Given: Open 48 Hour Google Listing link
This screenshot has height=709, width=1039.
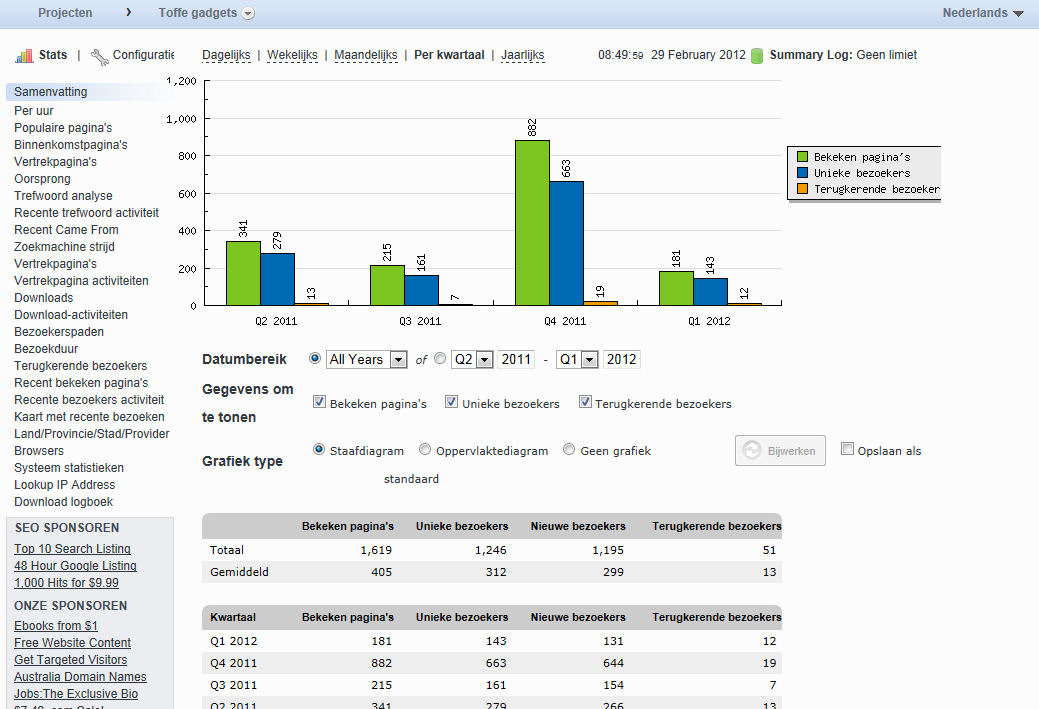Looking at the screenshot, I should click(x=75, y=566).
